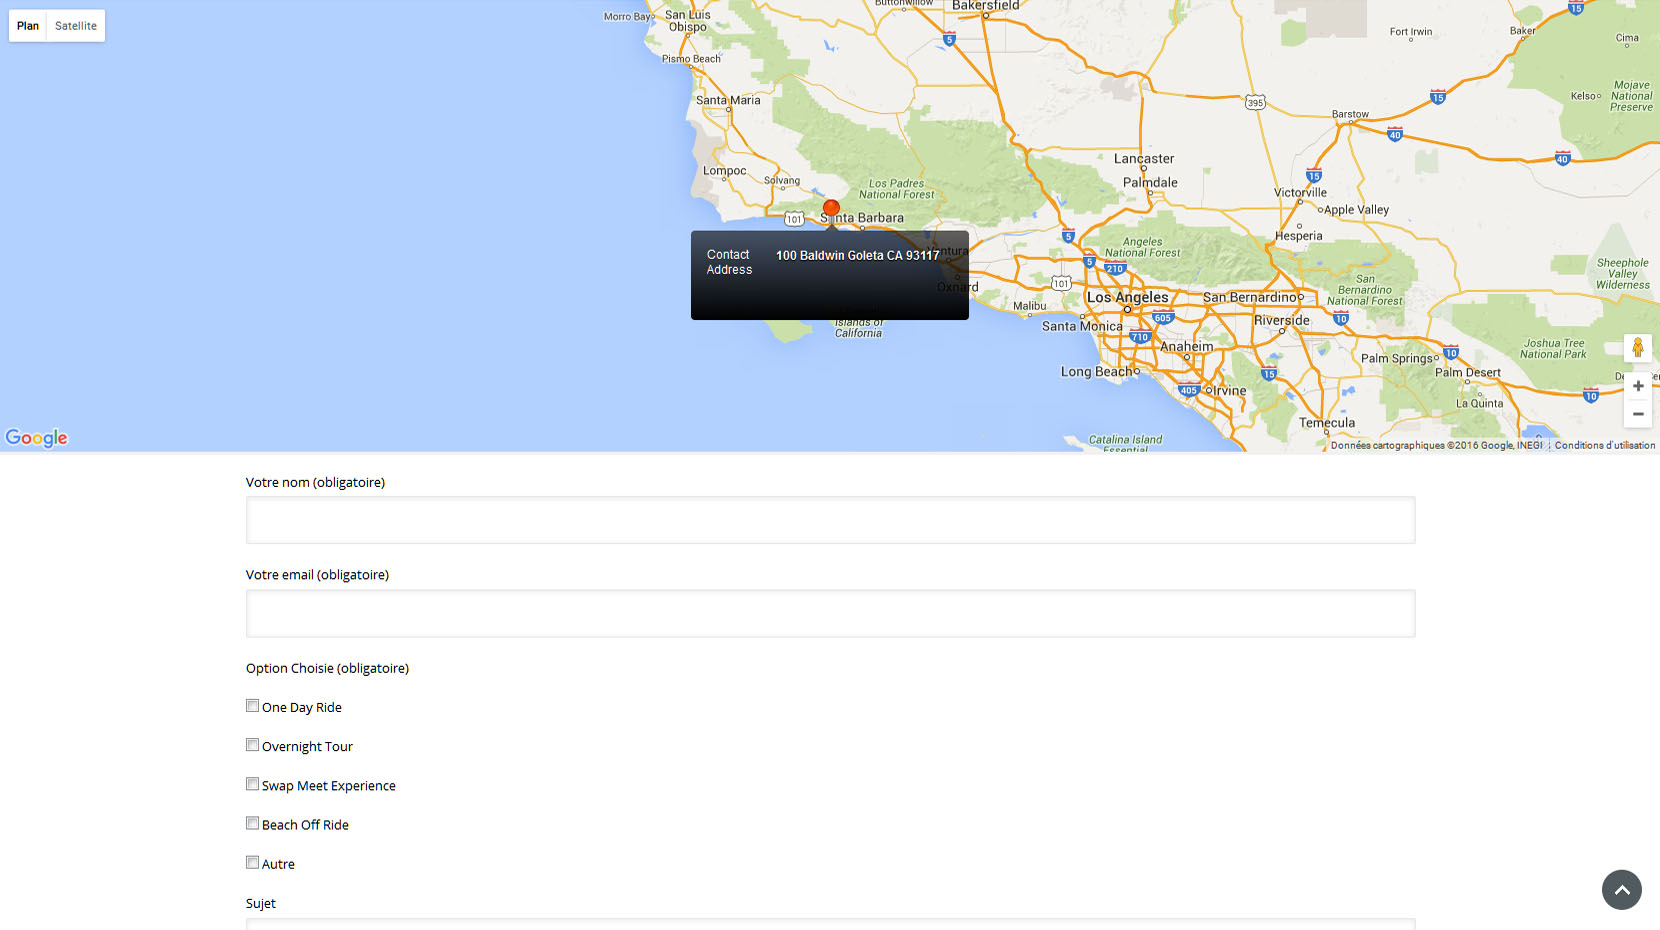Zoom in the map with plus button

click(x=1638, y=386)
